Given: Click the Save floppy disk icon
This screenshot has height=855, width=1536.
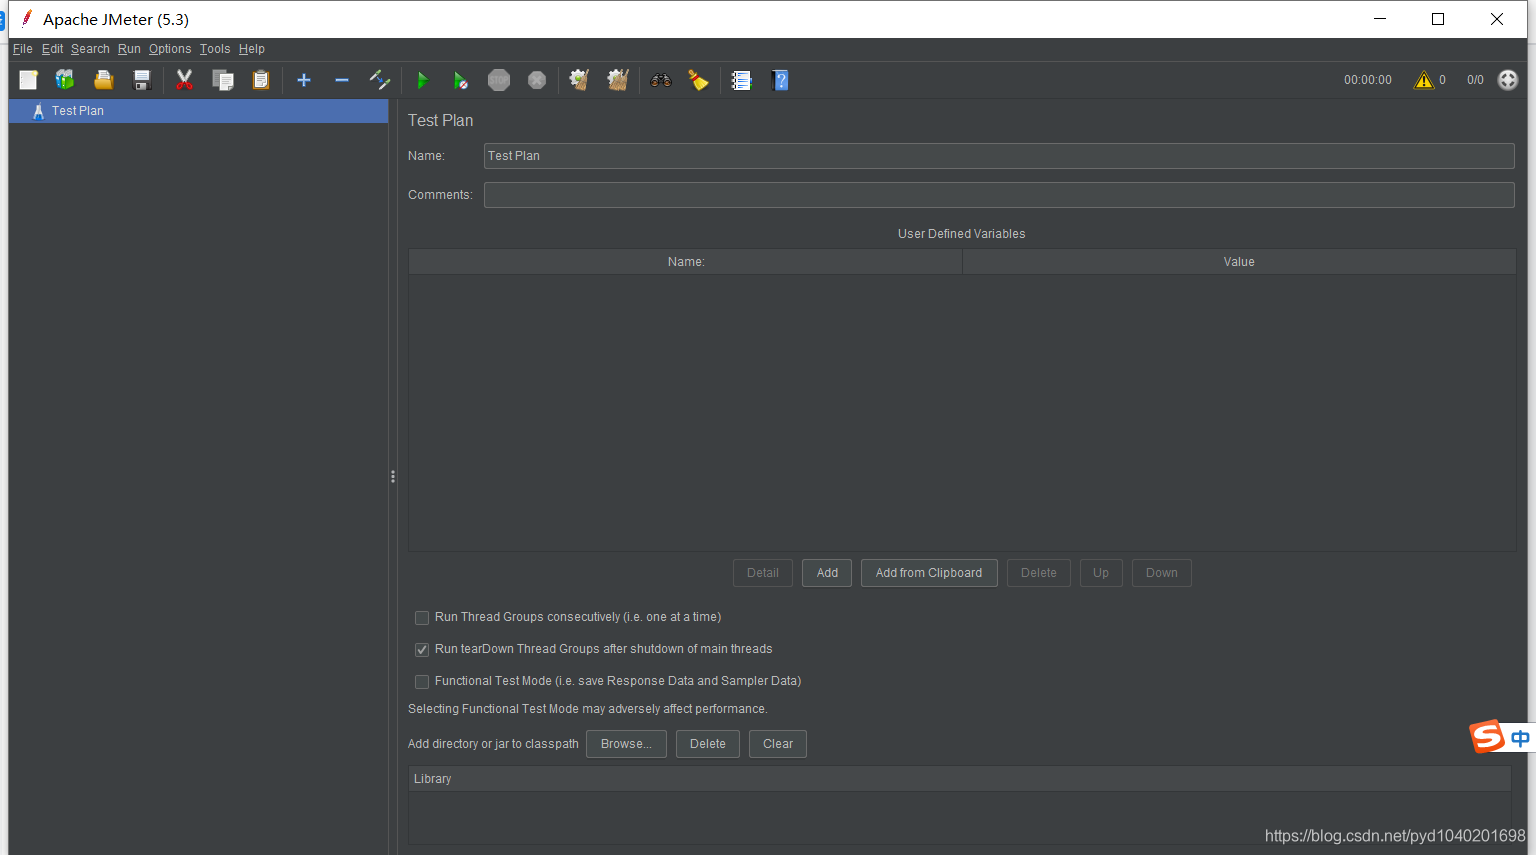Looking at the screenshot, I should 142,80.
